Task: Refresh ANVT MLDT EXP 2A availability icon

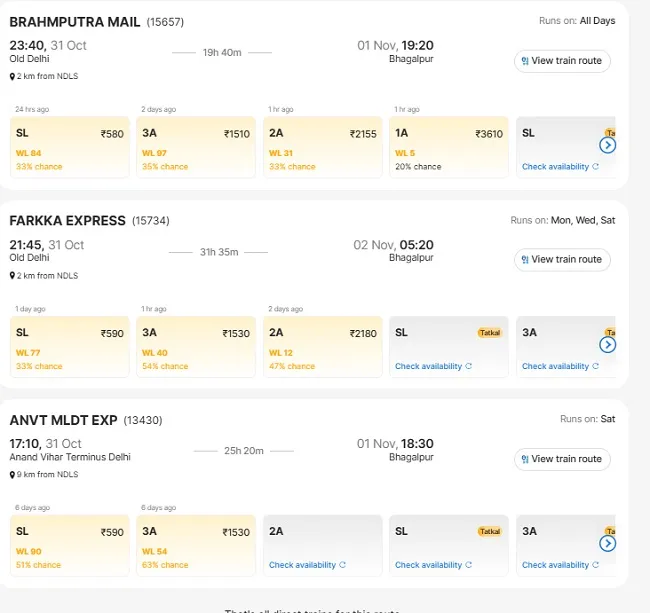Action: pyautogui.click(x=342, y=565)
